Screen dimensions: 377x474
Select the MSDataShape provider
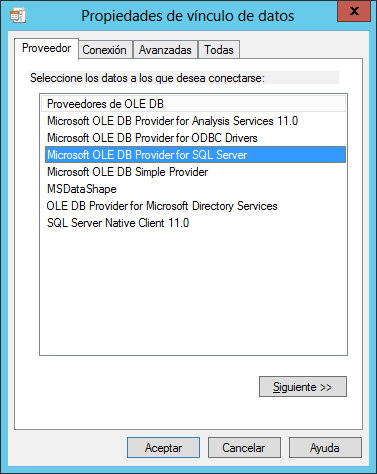195,189
